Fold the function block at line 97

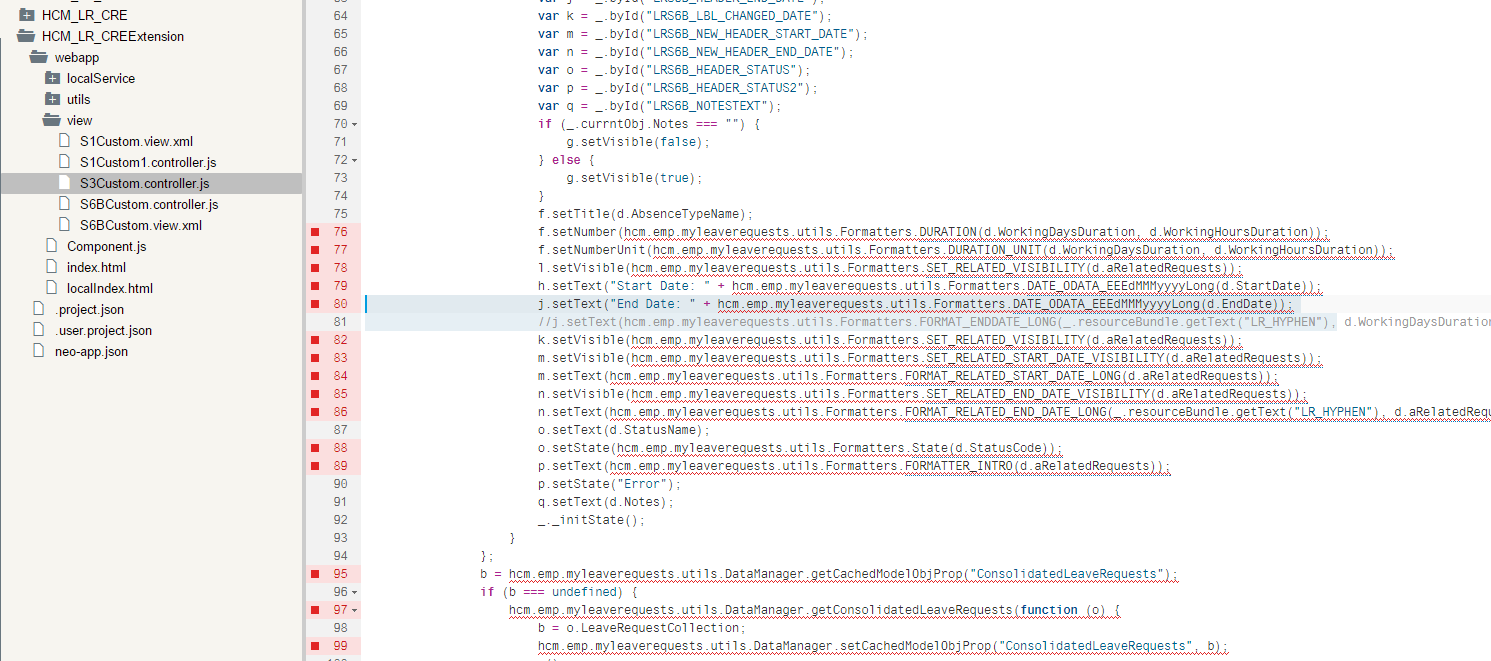coord(355,610)
